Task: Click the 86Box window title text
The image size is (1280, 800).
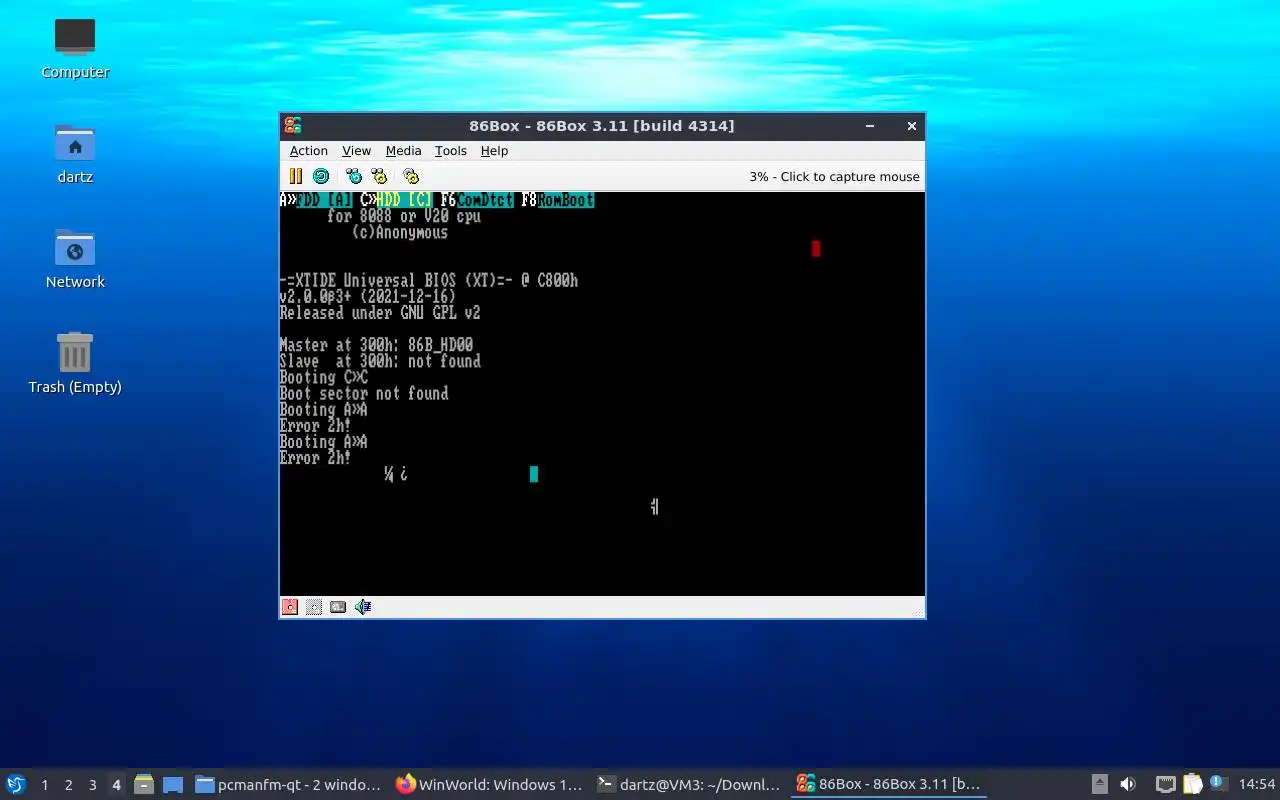Action: [602, 126]
